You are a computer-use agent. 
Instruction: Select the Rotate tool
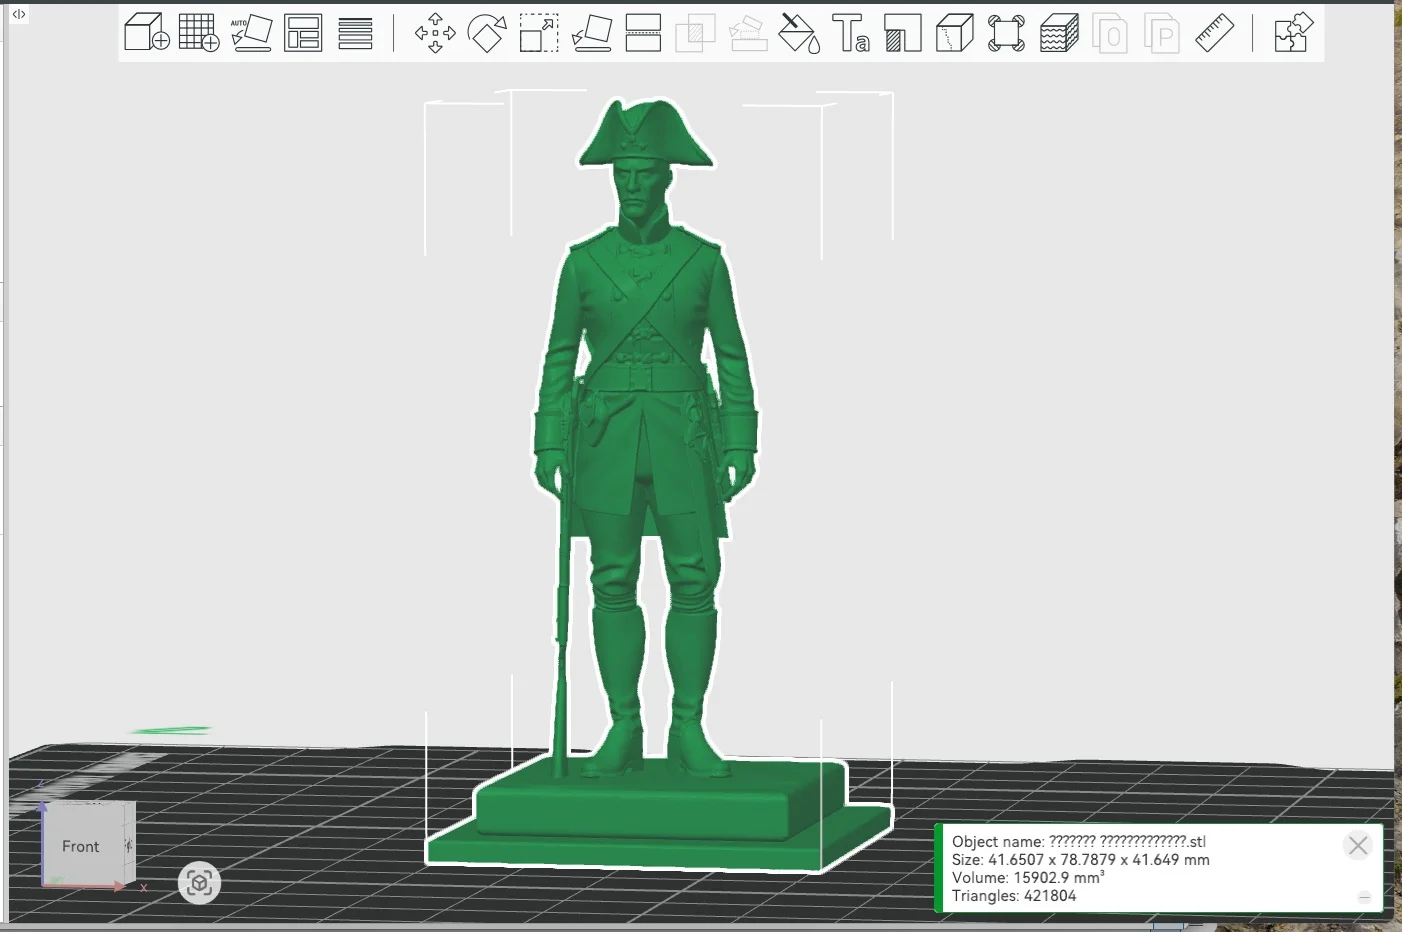point(487,33)
